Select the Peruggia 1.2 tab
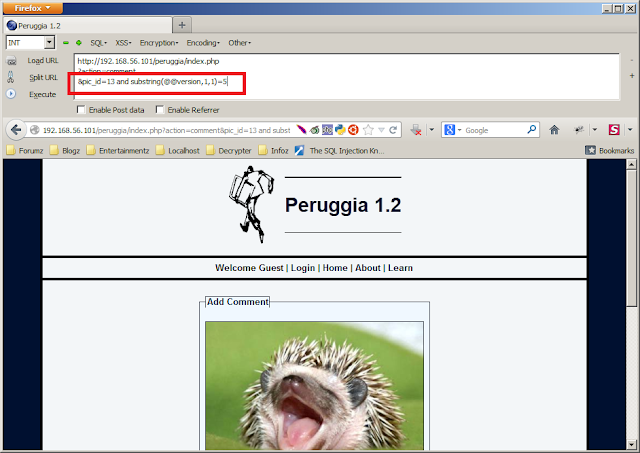This screenshot has width=640, height=453. click(x=88, y=26)
